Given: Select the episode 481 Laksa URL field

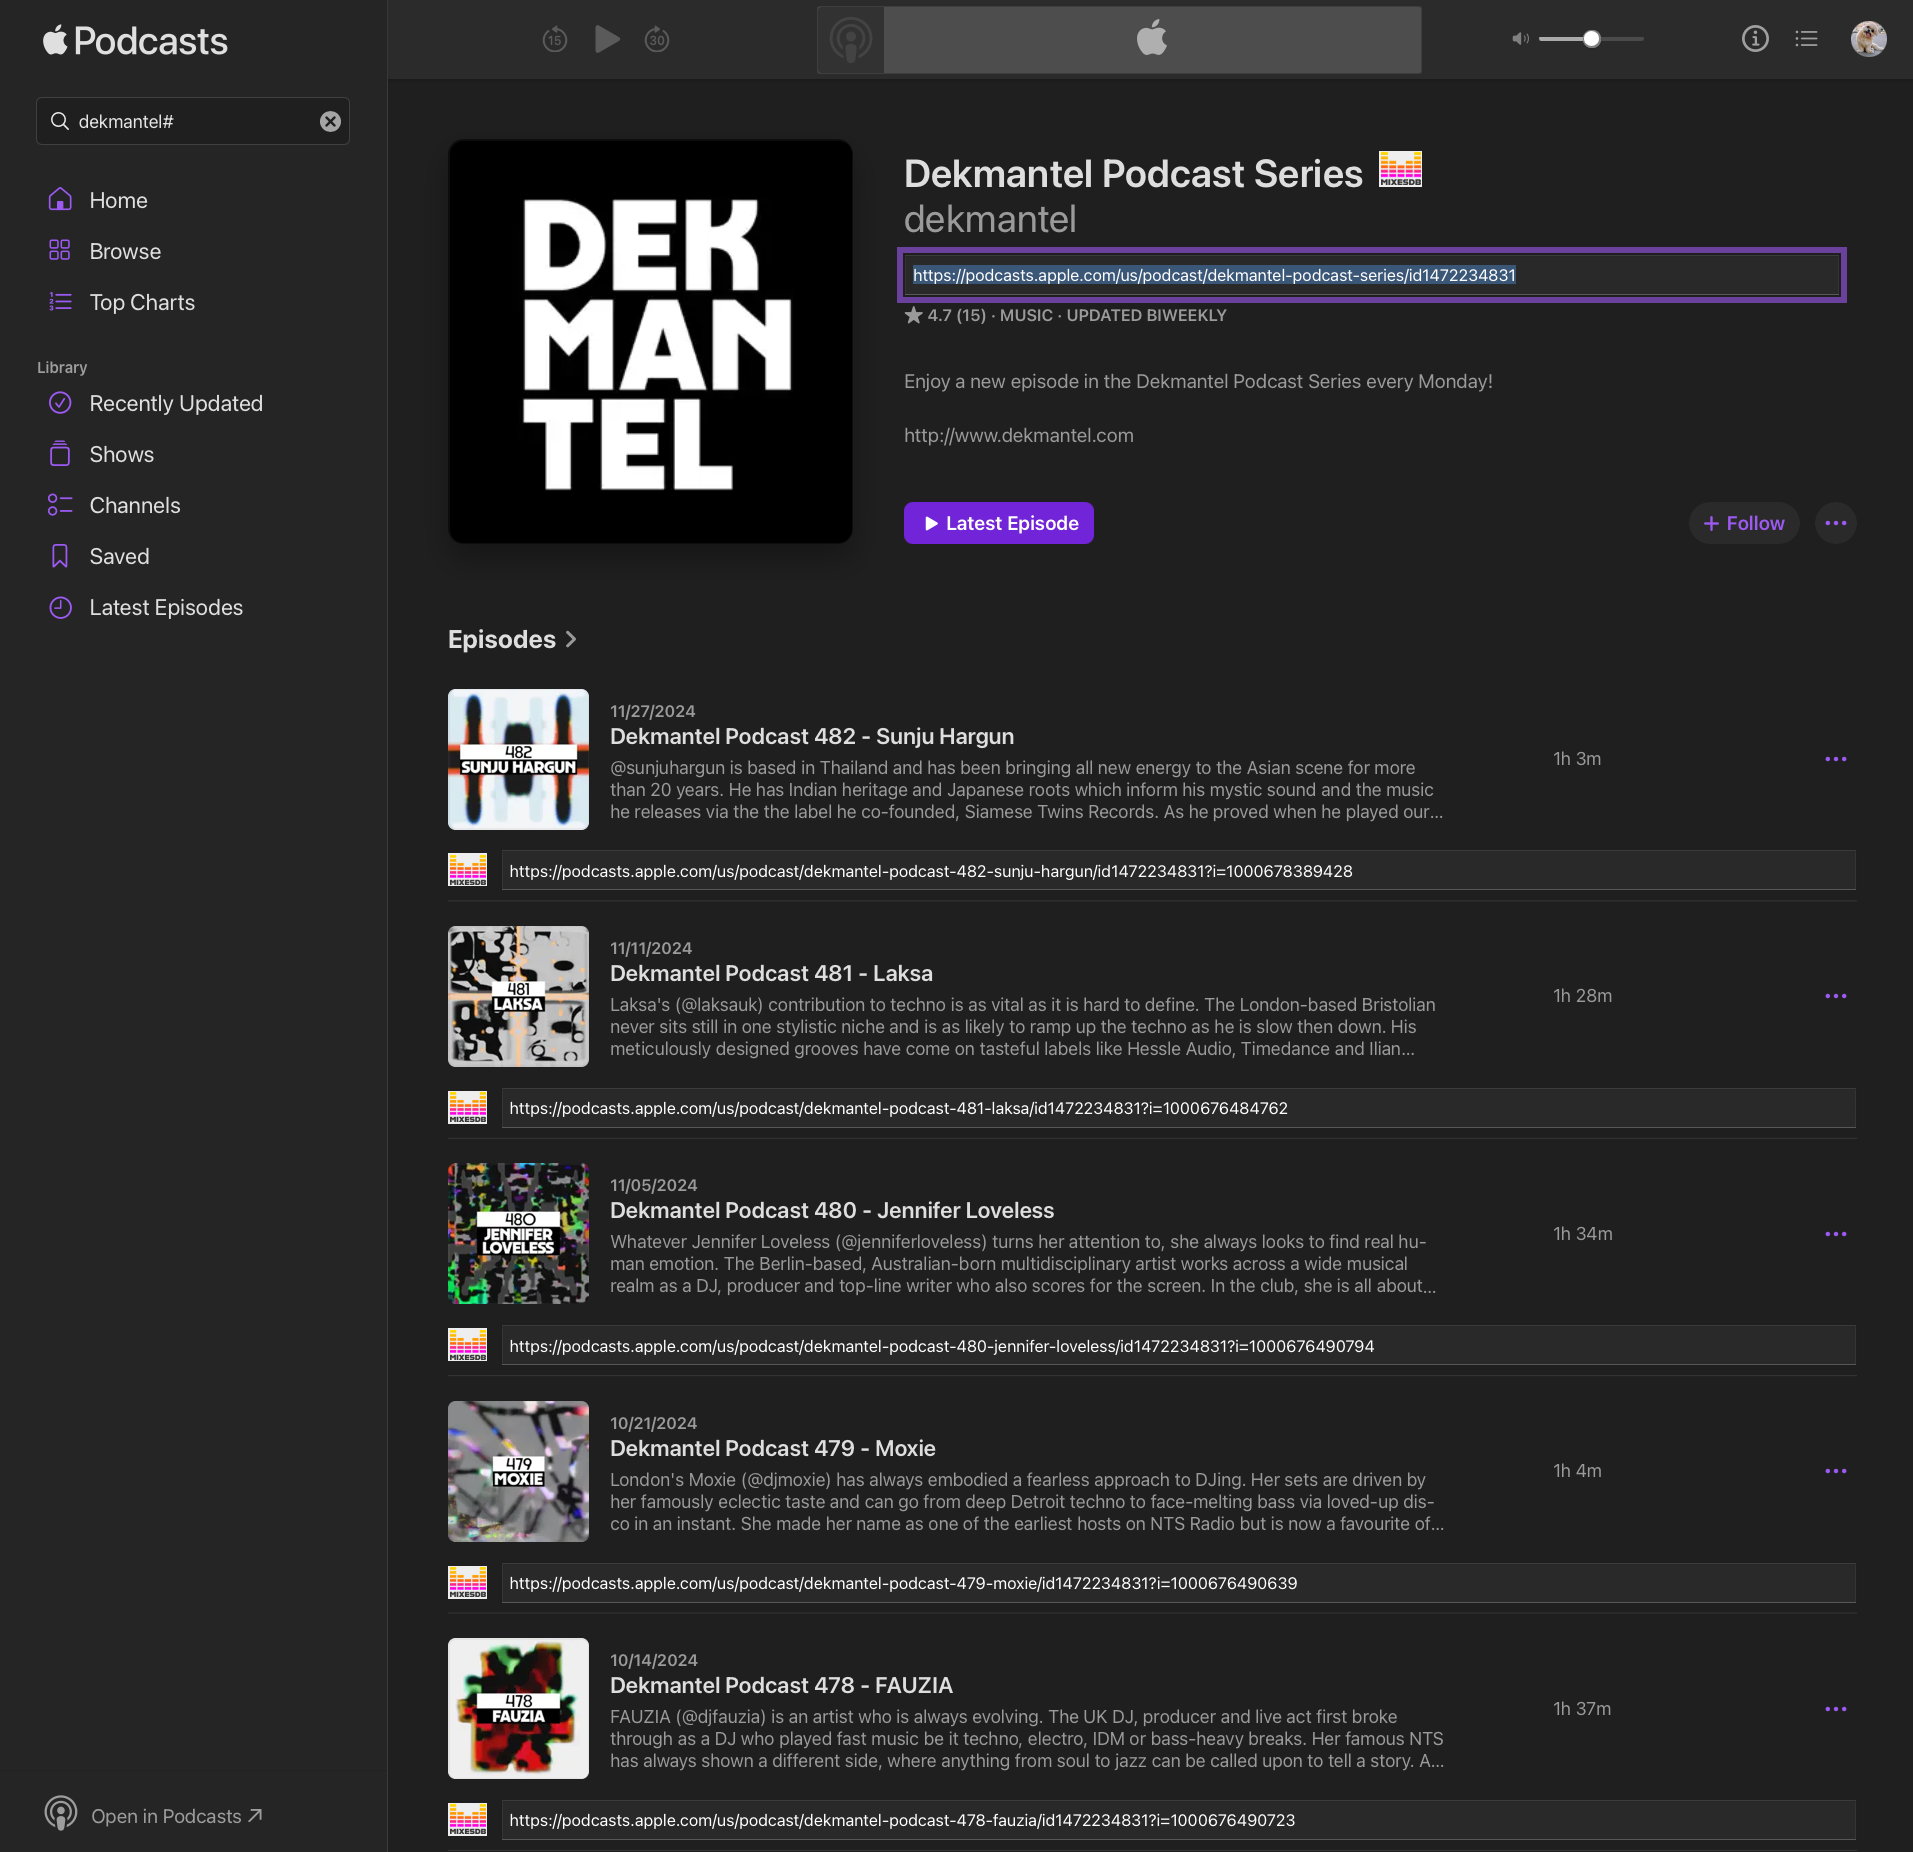Looking at the screenshot, I should click(x=1178, y=1108).
